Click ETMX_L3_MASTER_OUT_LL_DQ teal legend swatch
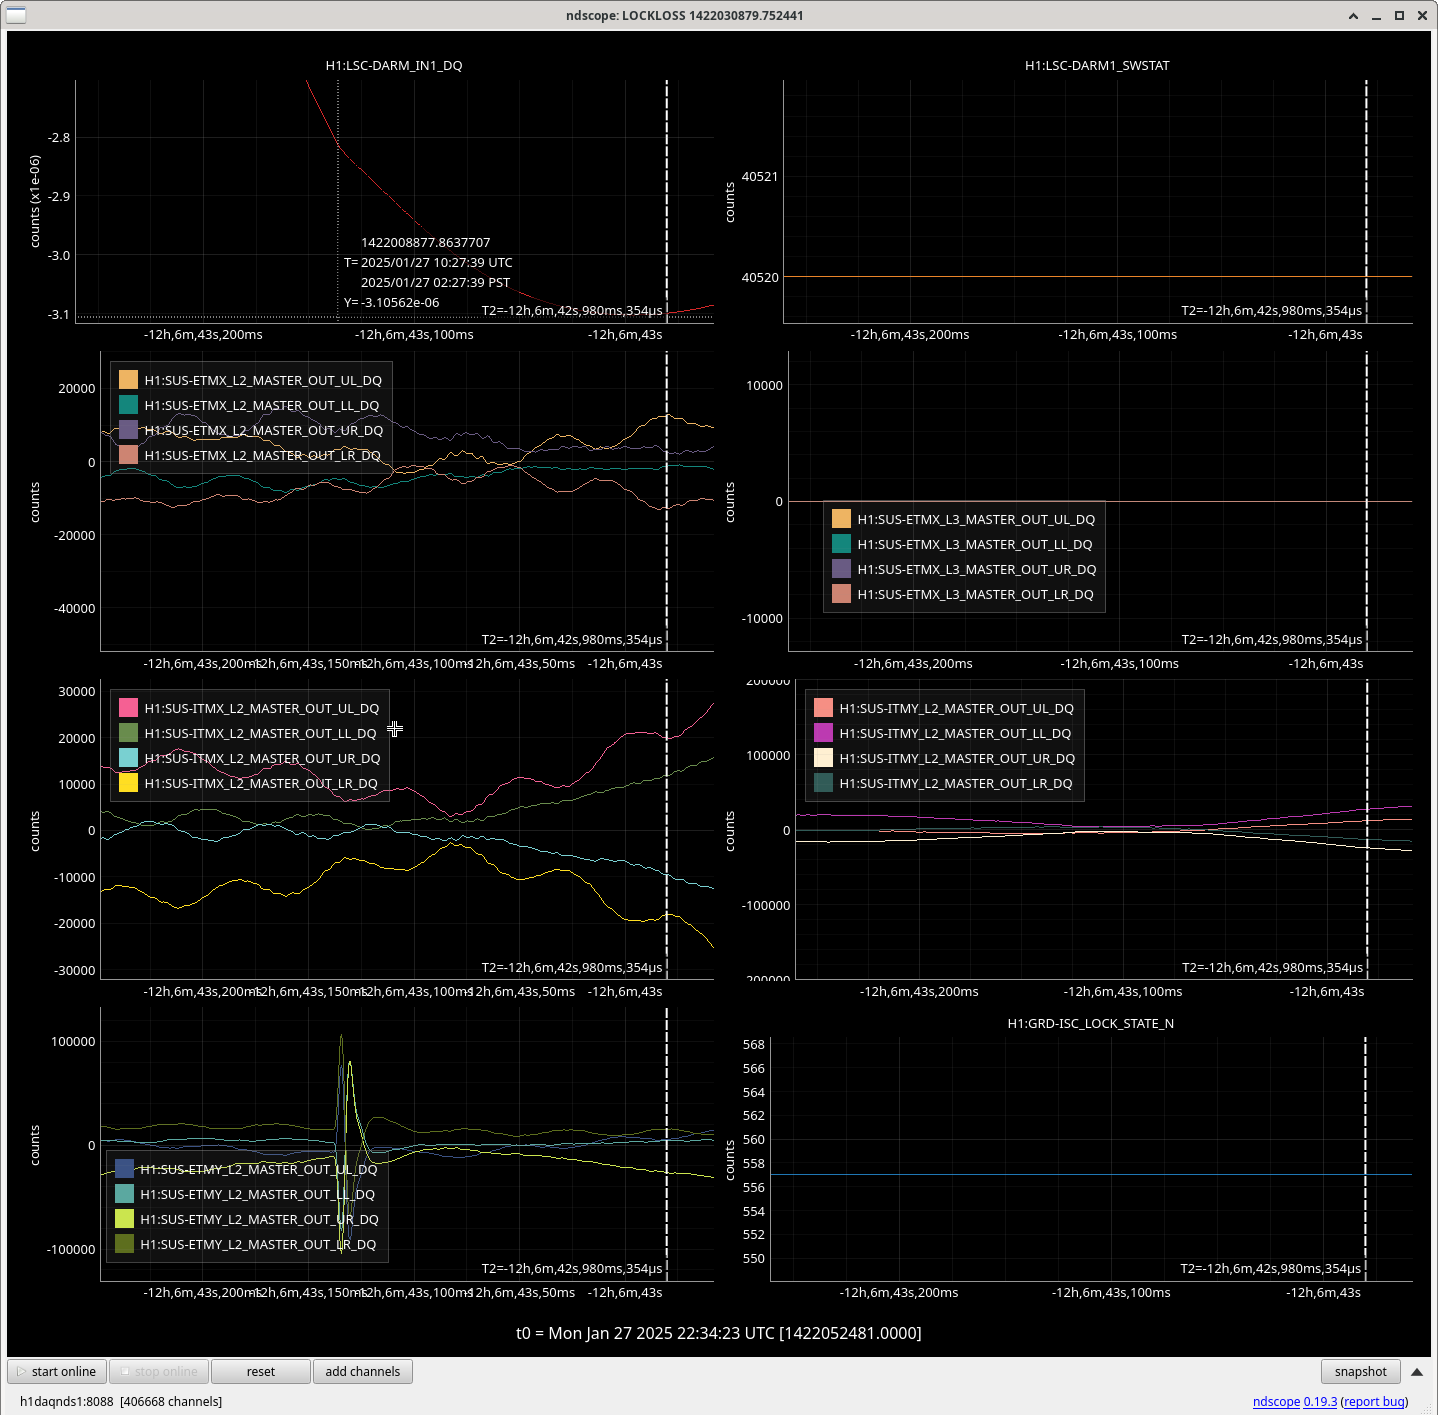Screen dimensions: 1438x1415 pyautogui.click(x=841, y=544)
